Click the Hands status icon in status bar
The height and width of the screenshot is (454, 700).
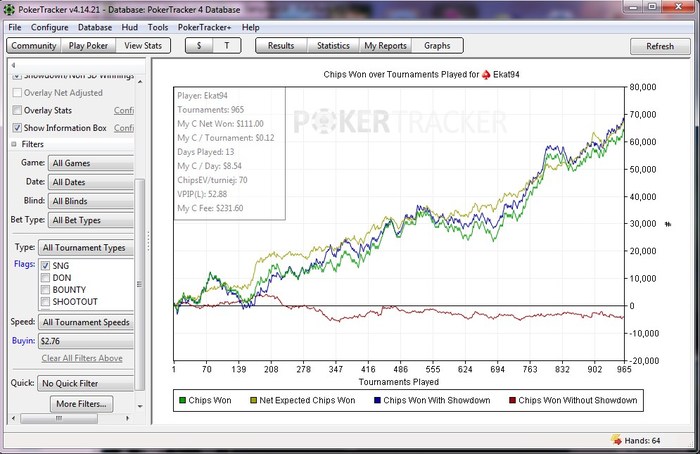pos(617,440)
